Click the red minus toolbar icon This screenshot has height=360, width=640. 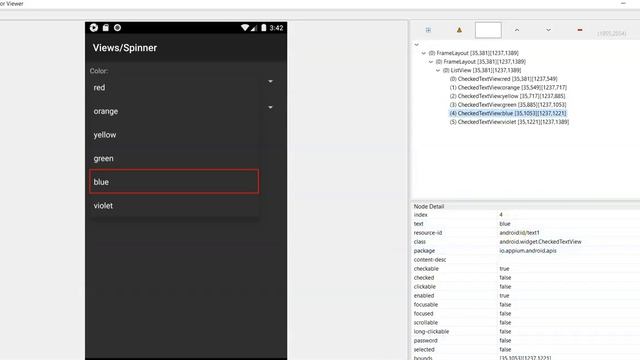tap(580, 30)
